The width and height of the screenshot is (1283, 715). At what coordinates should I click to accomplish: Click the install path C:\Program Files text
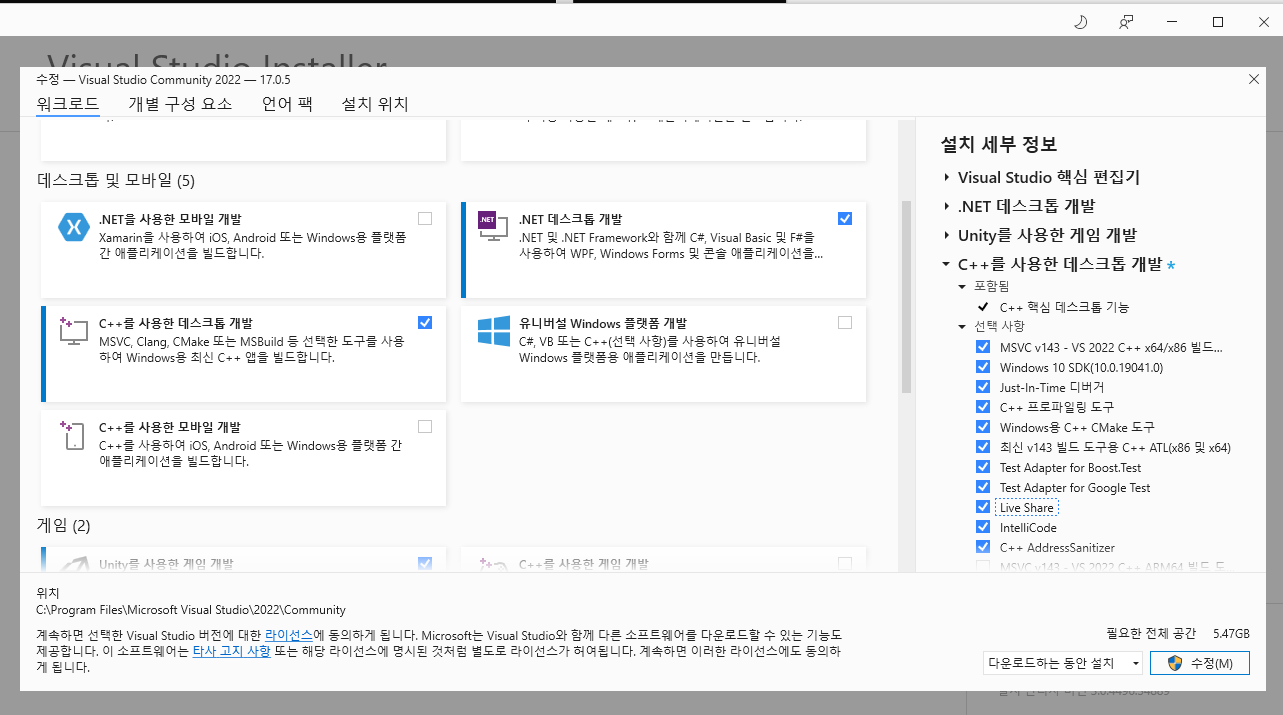click(x=191, y=609)
